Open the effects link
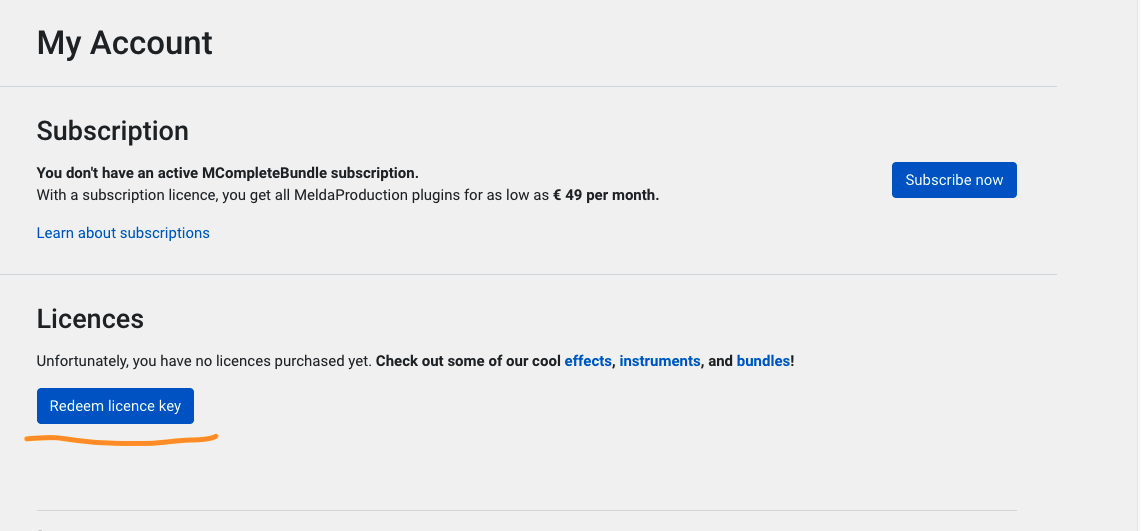Image resolution: width=1141 pixels, height=531 pixels. tap(588, 361)
